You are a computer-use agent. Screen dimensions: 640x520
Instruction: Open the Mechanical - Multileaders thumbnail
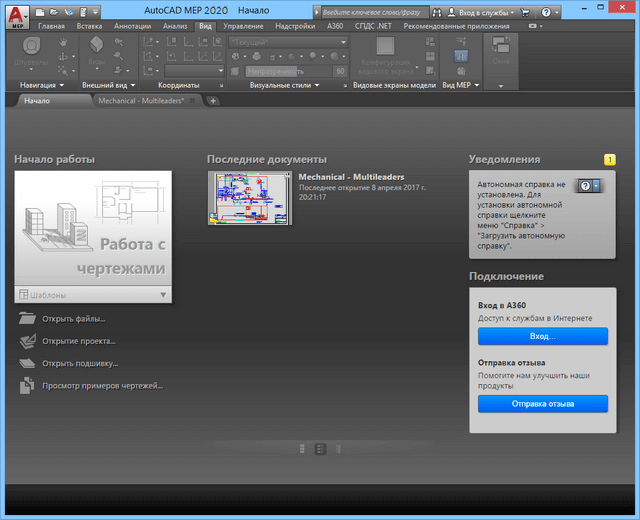click(249, 198)
